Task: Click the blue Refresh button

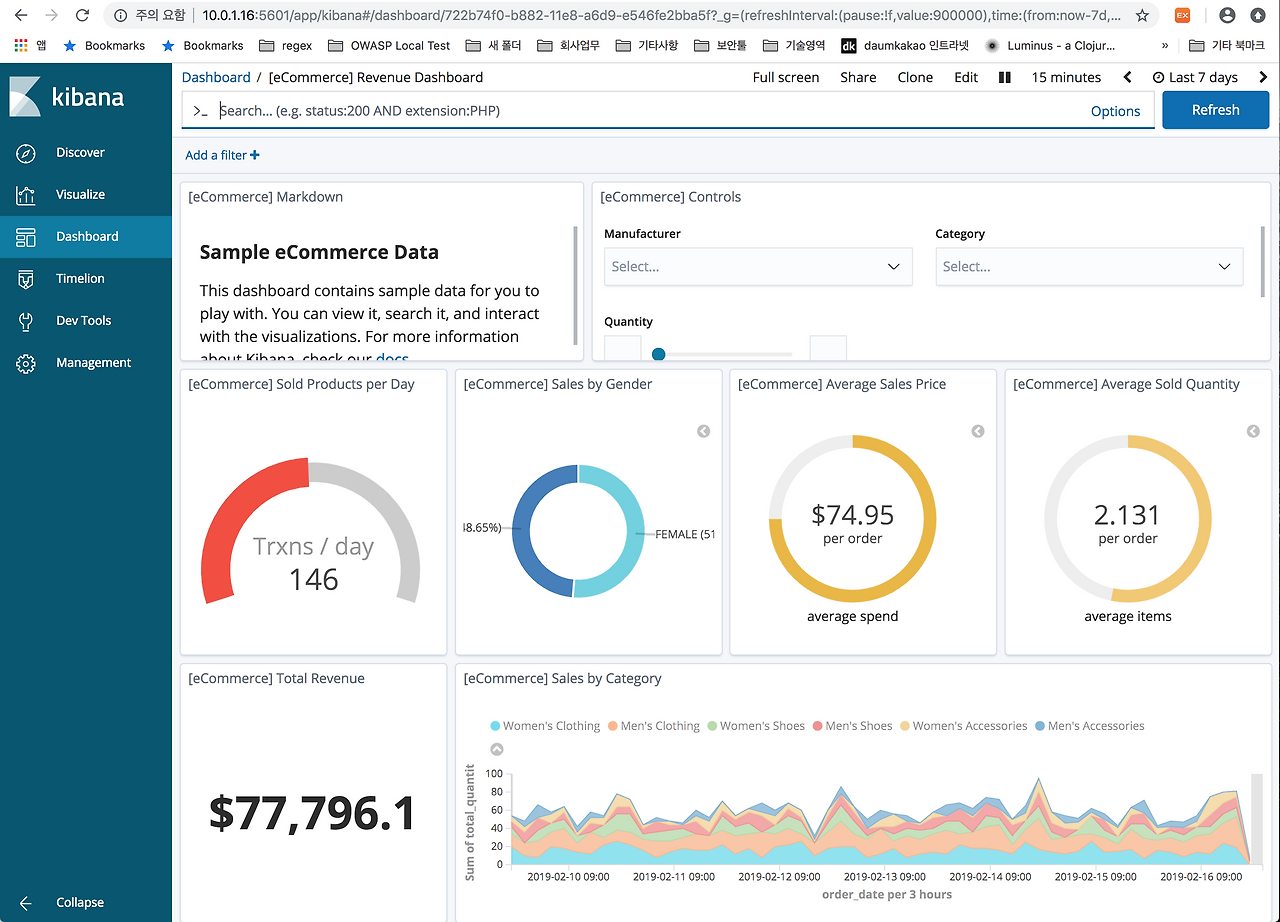Action: coord(1215,110)
